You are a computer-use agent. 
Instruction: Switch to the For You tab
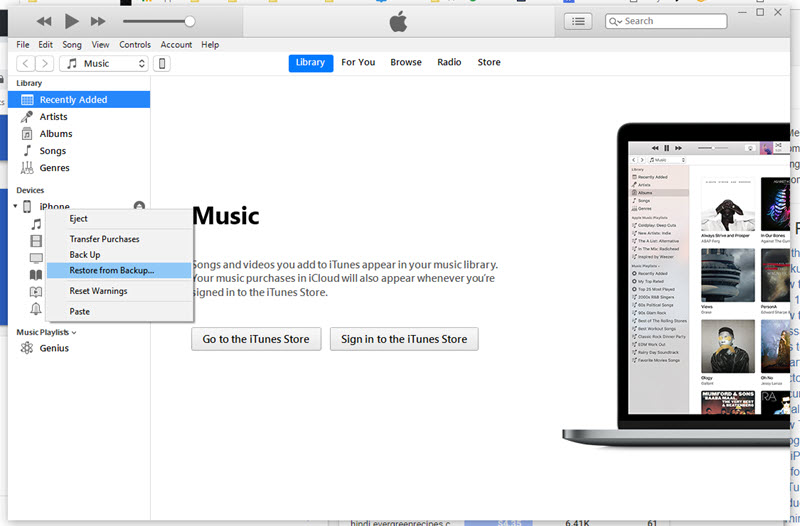pos(358,62)
